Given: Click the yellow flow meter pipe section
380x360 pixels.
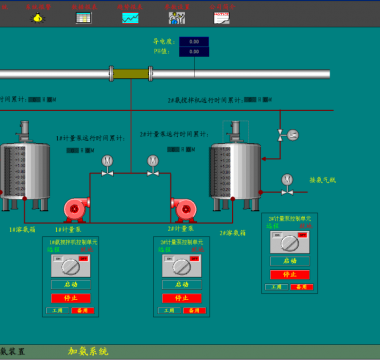Looking at the screenshot, I should pos(131,74).
